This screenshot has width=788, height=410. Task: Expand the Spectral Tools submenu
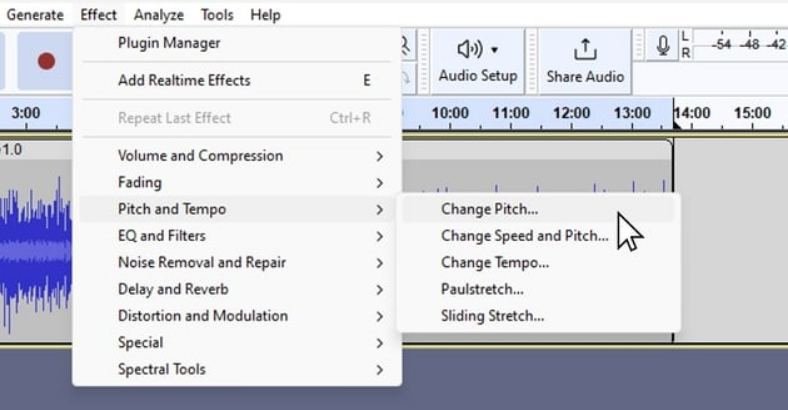coord(162,370)
